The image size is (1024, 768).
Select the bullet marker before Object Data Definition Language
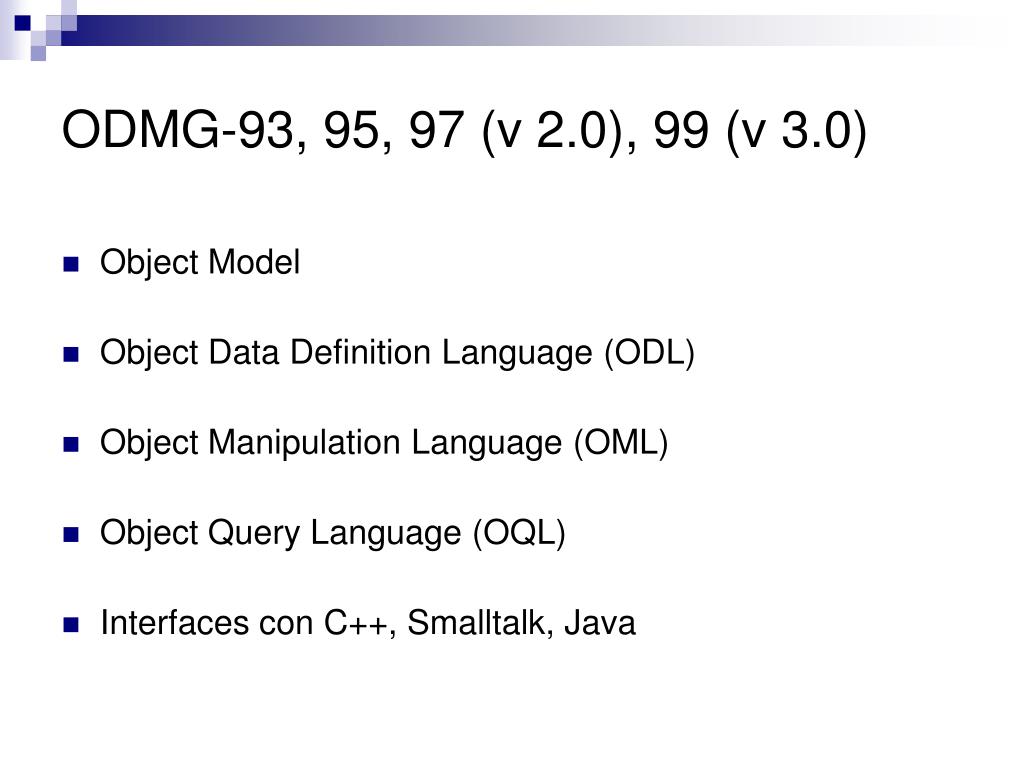[x=71, y=354]
